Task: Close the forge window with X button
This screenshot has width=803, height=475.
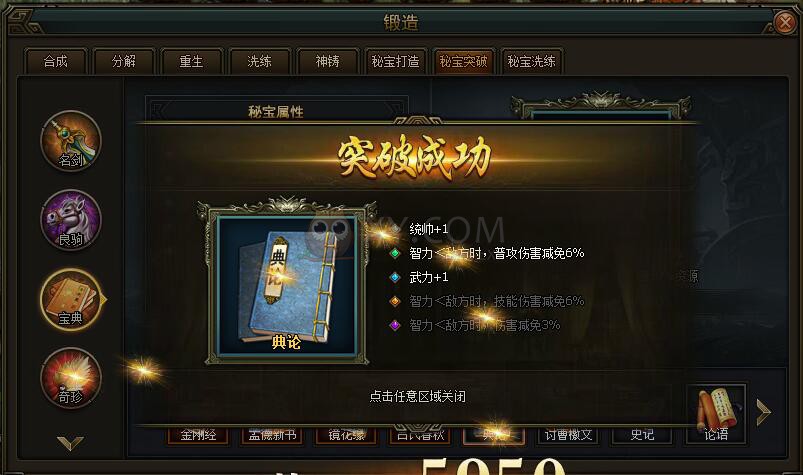Action: [x=785, y=23]
